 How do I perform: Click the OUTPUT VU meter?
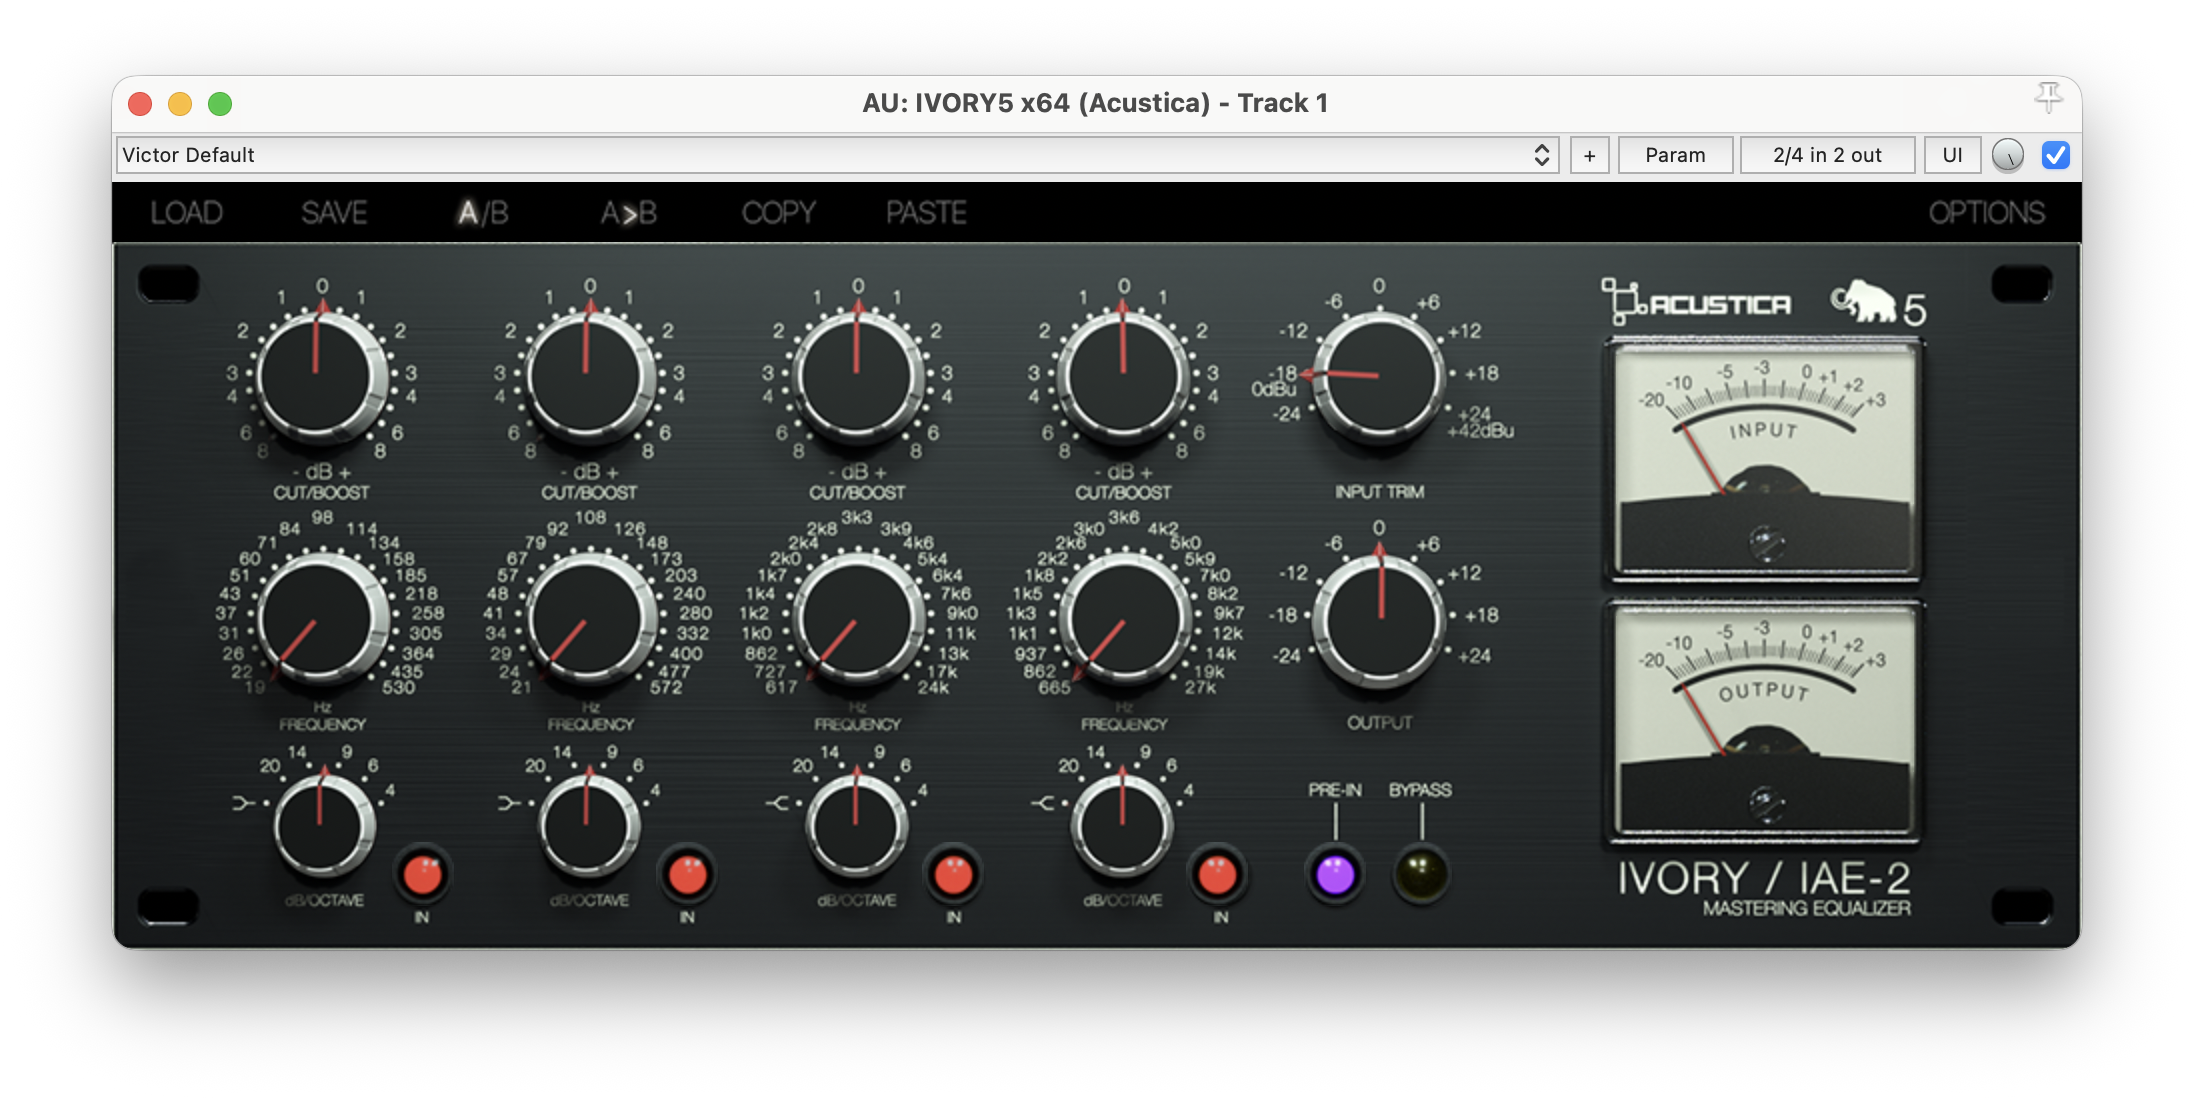(1764, 722)
